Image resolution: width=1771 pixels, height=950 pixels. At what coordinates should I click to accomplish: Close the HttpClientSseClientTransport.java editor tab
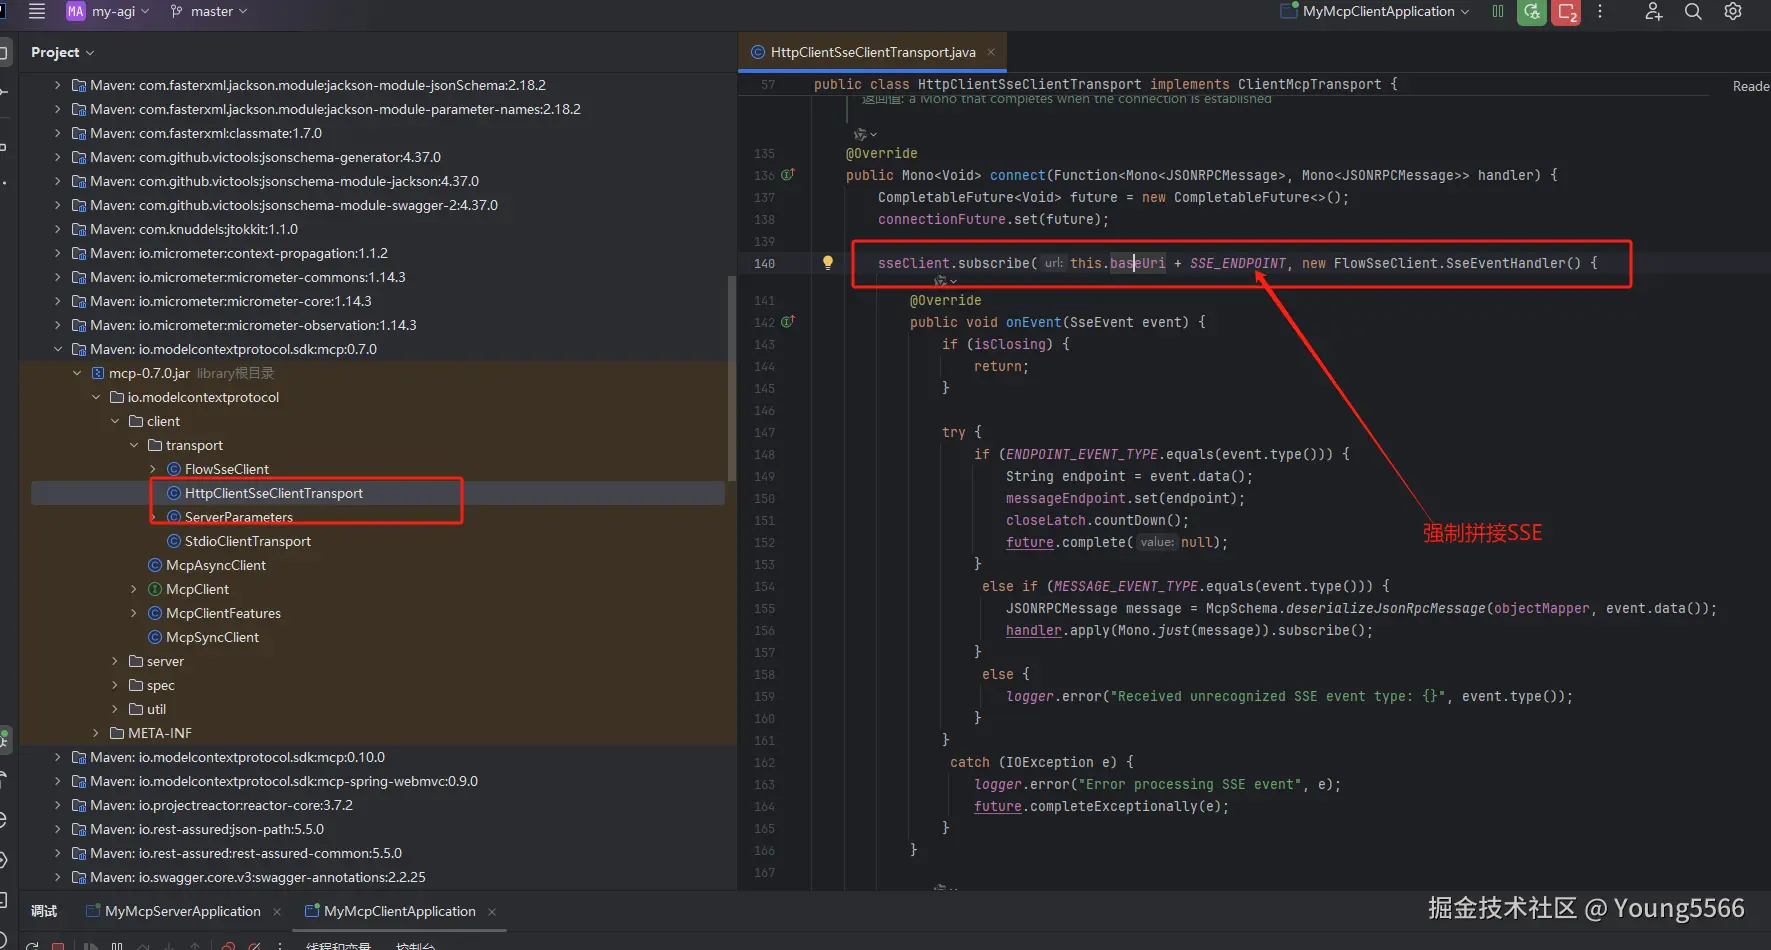tap(991, 52)
